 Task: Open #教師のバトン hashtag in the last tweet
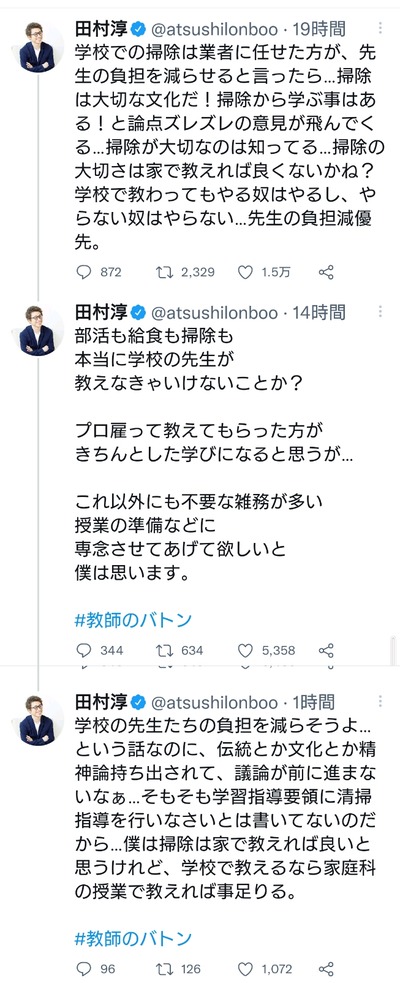click(x=133, y=938)
